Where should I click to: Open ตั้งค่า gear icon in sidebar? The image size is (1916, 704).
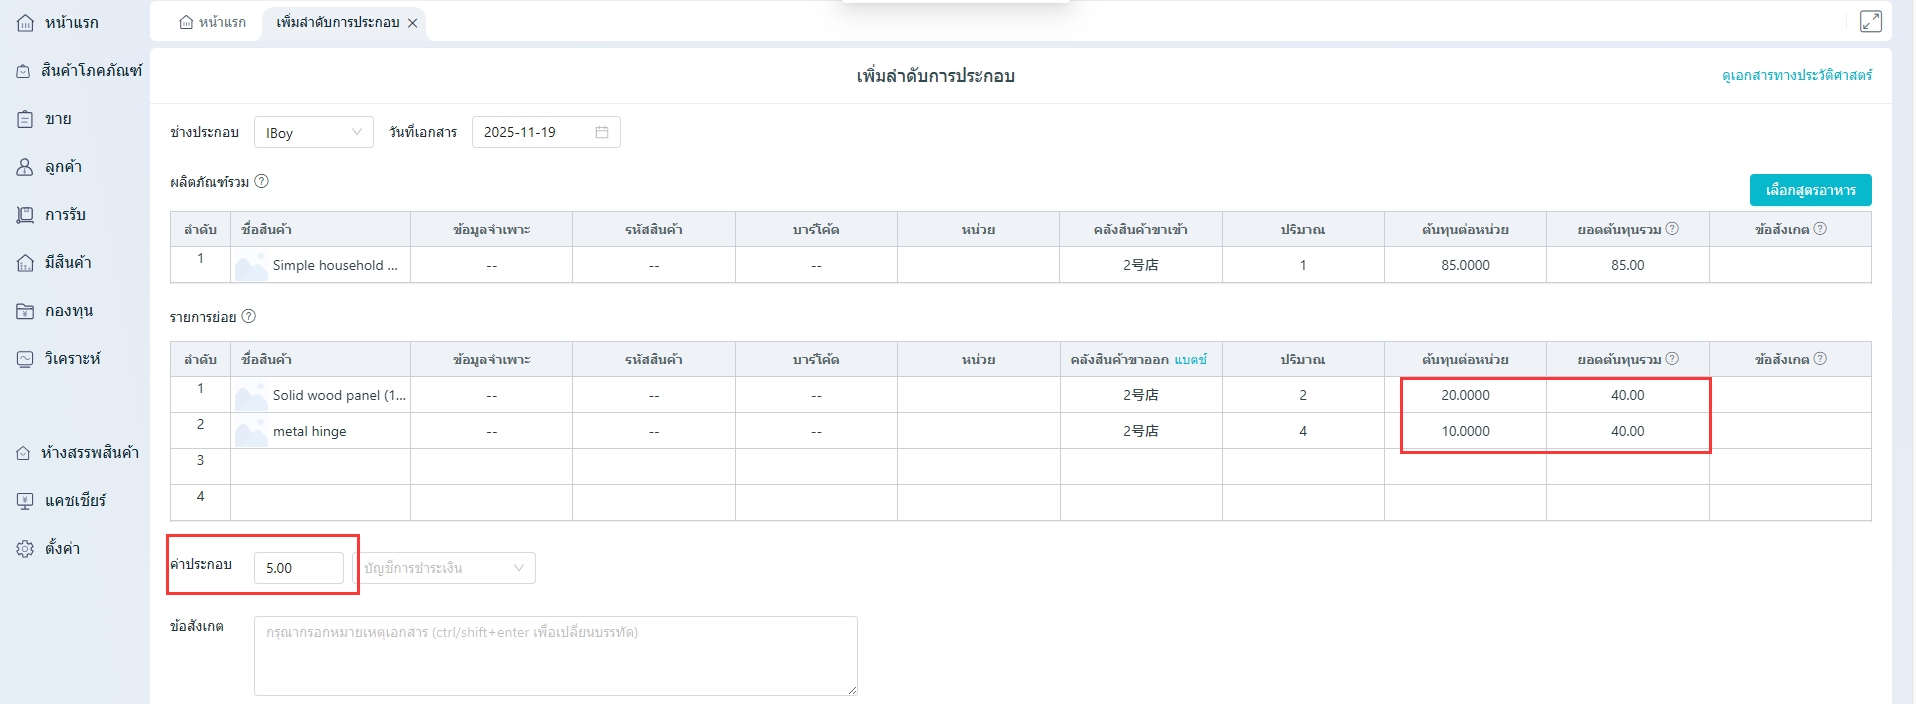25,549
